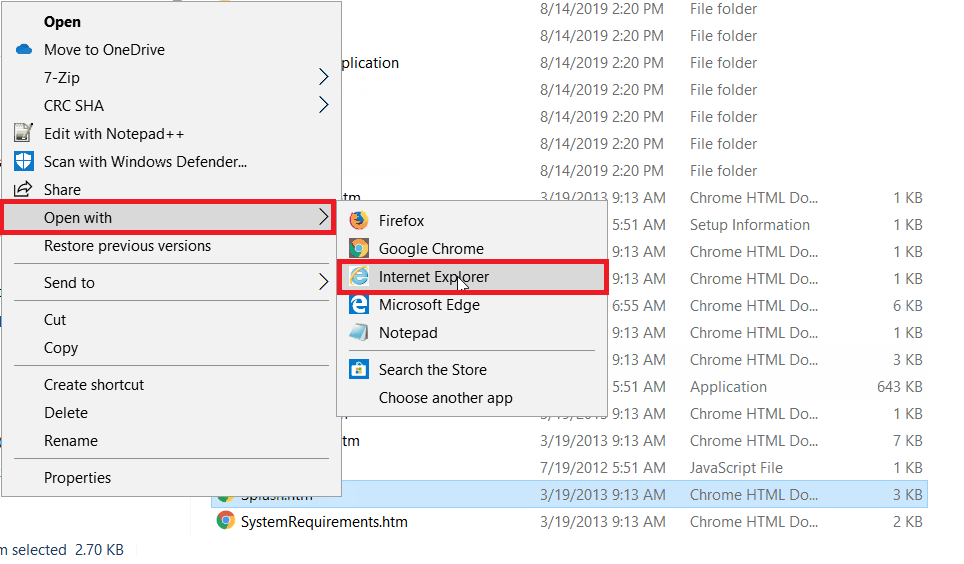Choose Create shortcut option
Viewport: 964px width, 564px height.
coord(94,385)
